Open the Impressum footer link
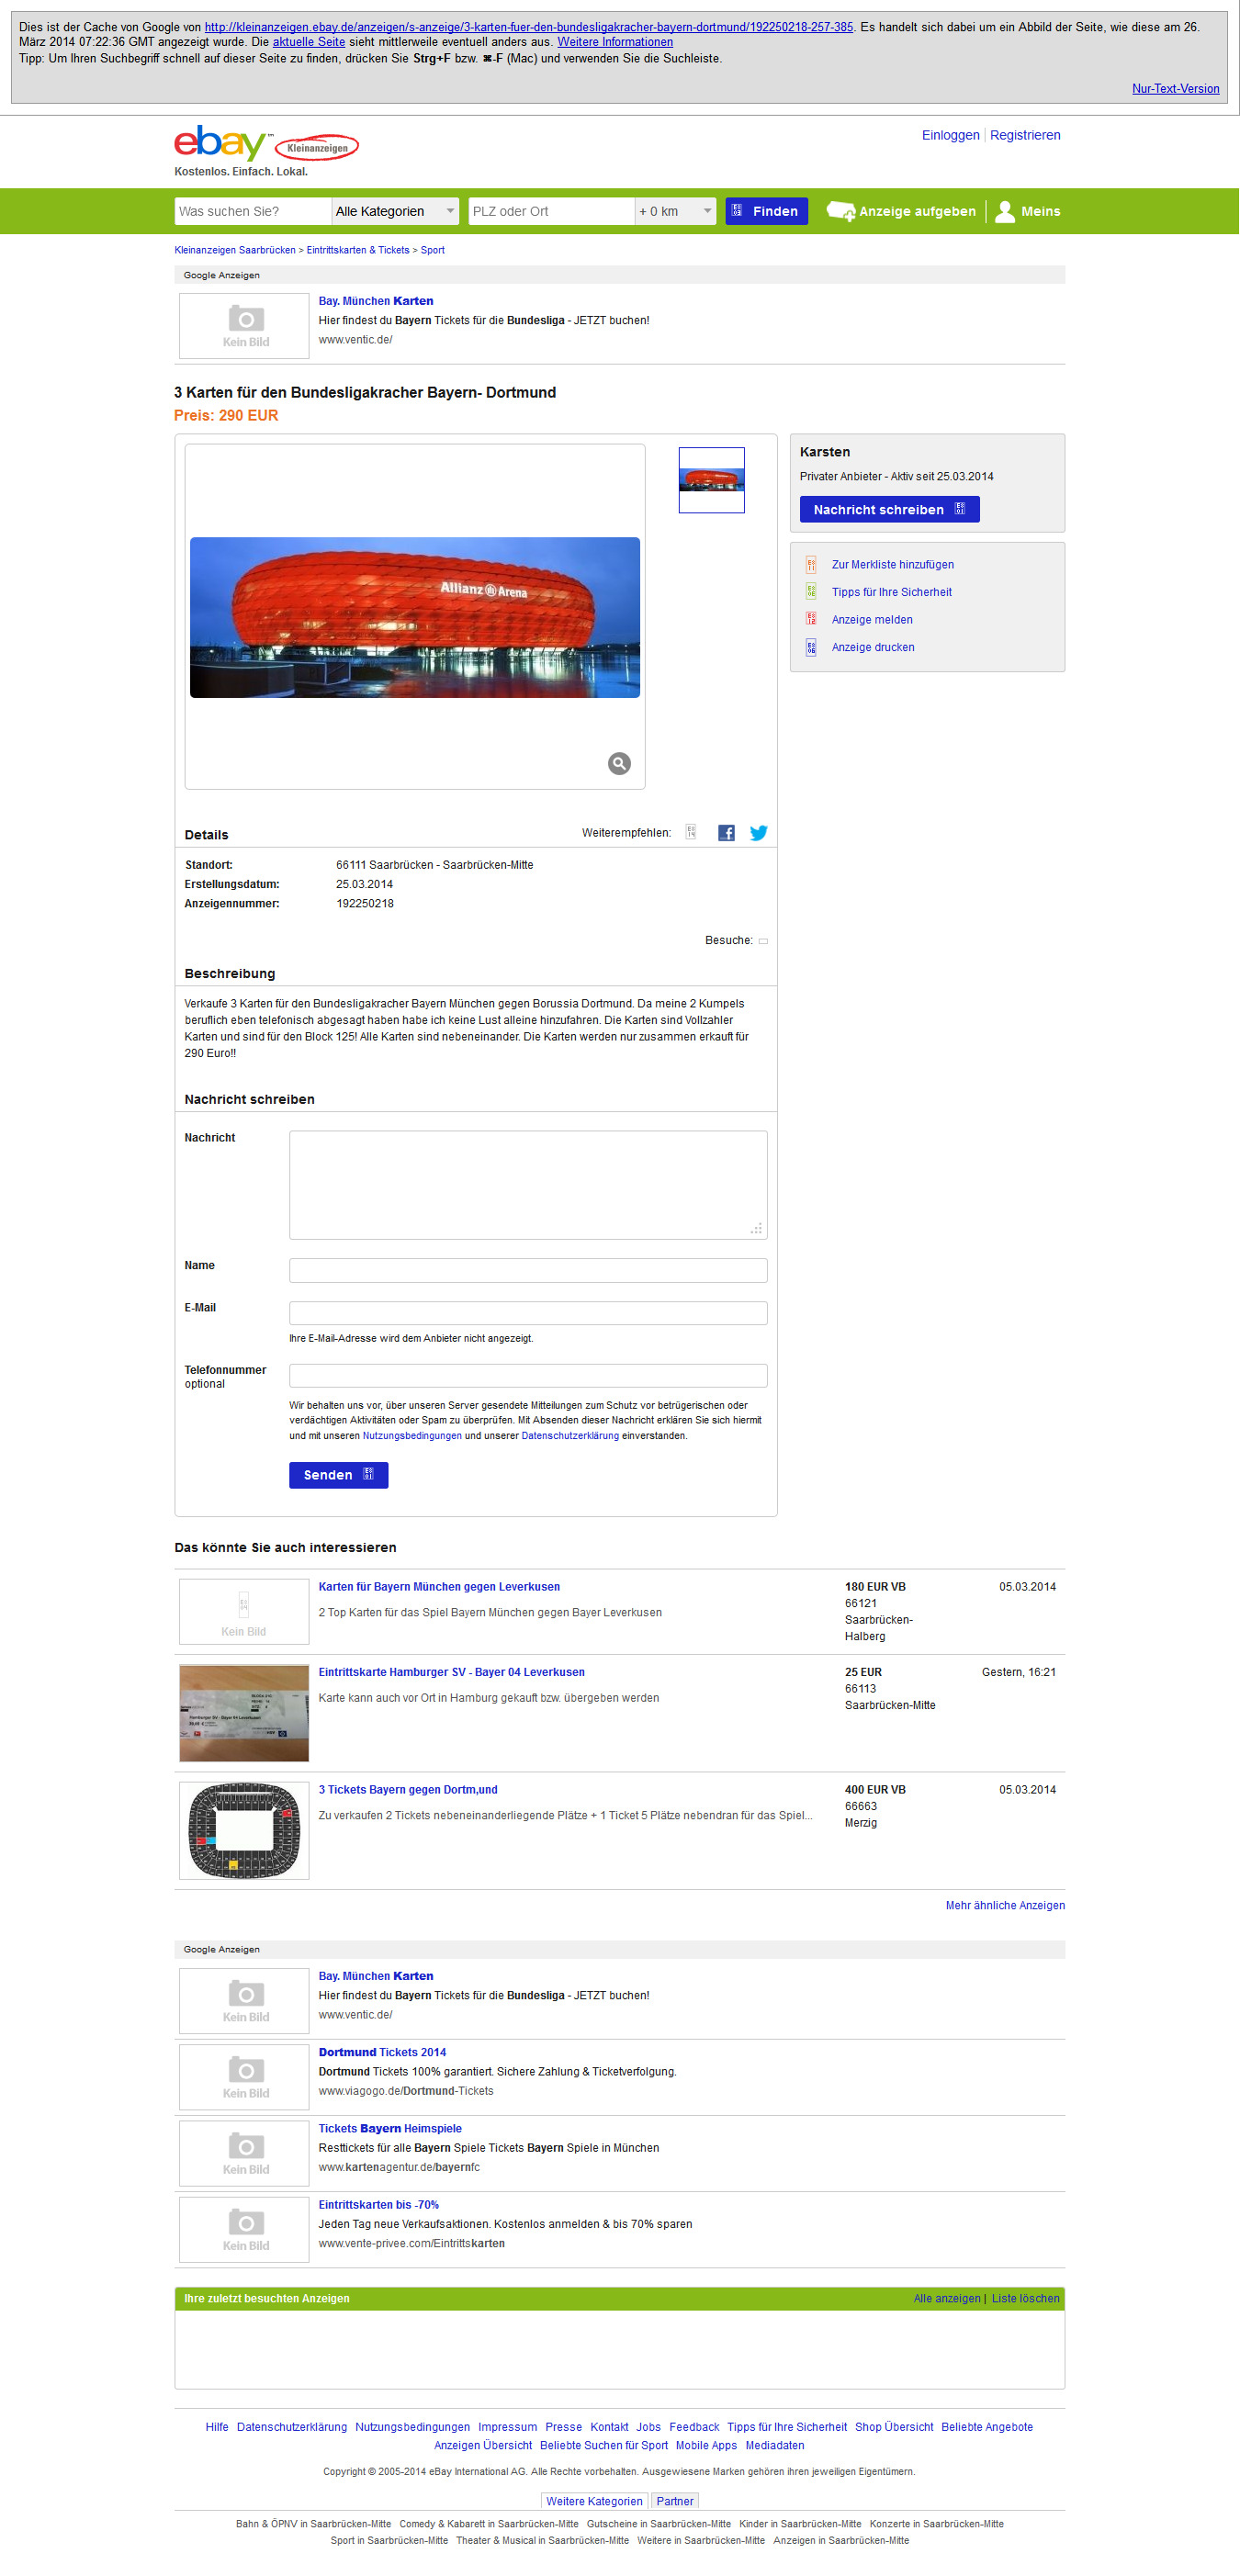This screenshot has height=2576, width=1240. point(507,2428)
